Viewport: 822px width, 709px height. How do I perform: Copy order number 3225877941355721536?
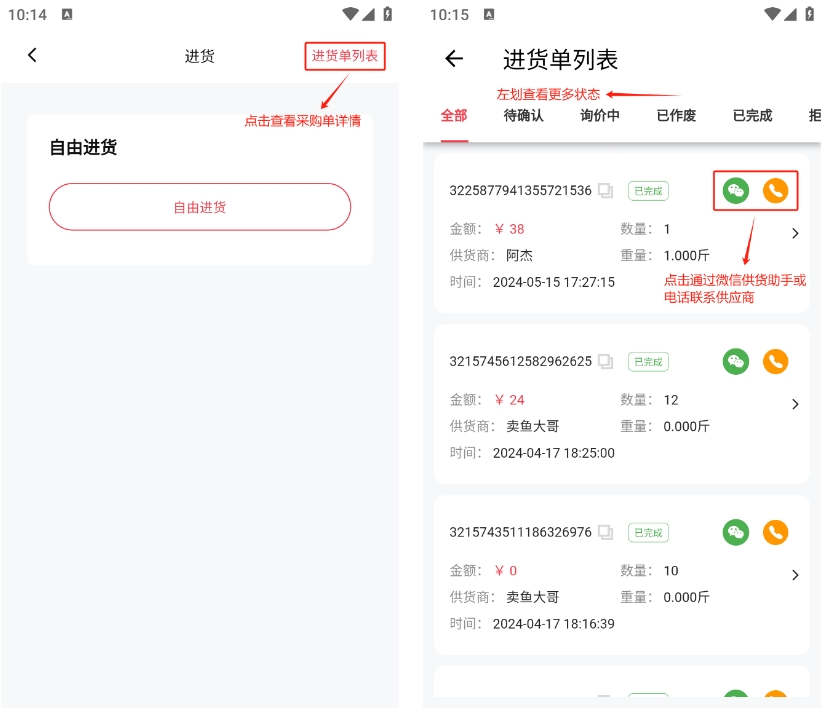tap(605, 190)
